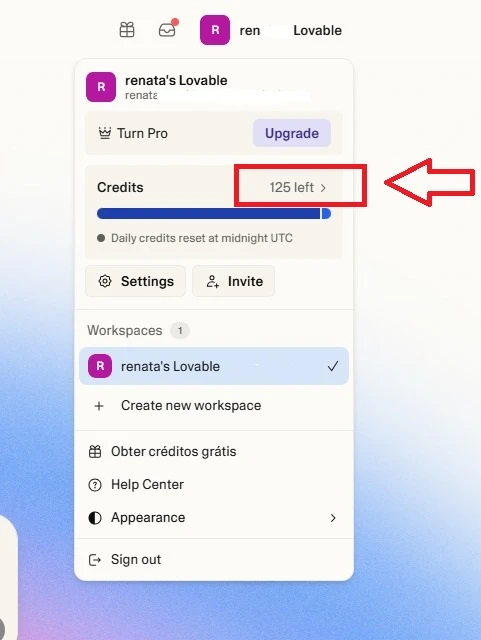Click the plus icon for new workspace
This screenshot has height=640, width=481.
[99, 406]
